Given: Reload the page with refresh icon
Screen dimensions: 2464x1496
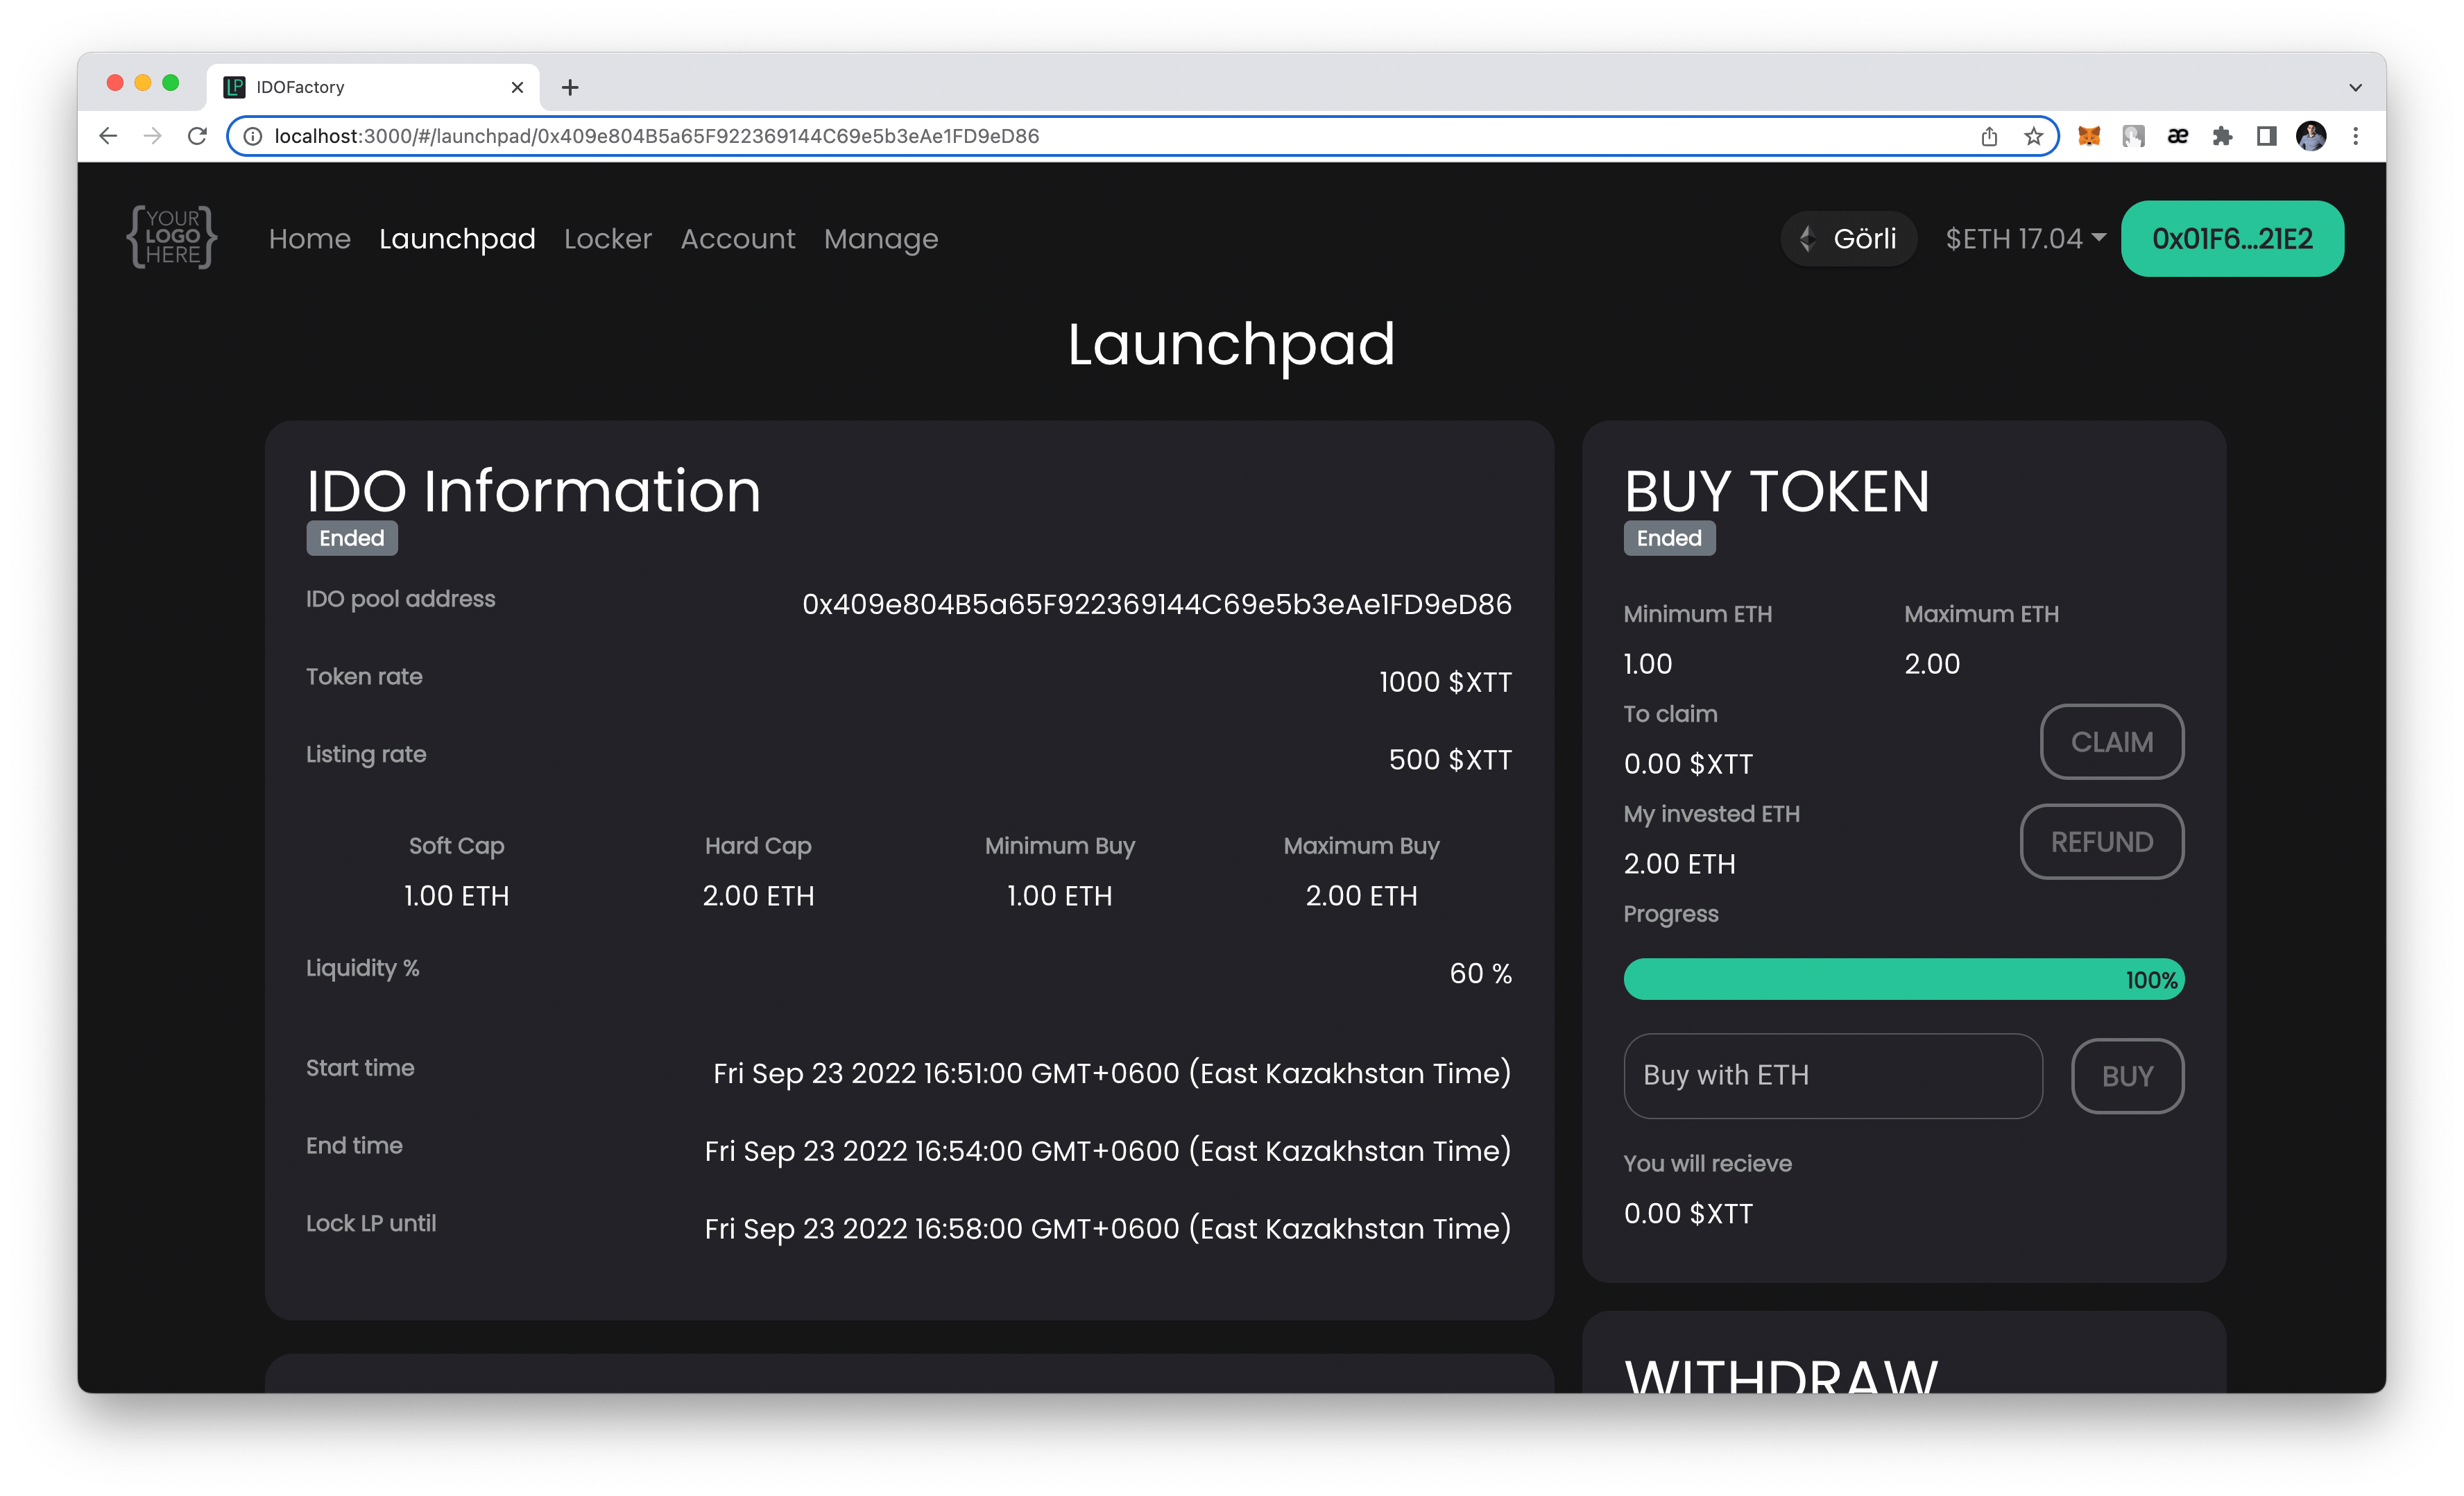Looking at the screenshot, I should pyautogui.click(x=197, y=136).
